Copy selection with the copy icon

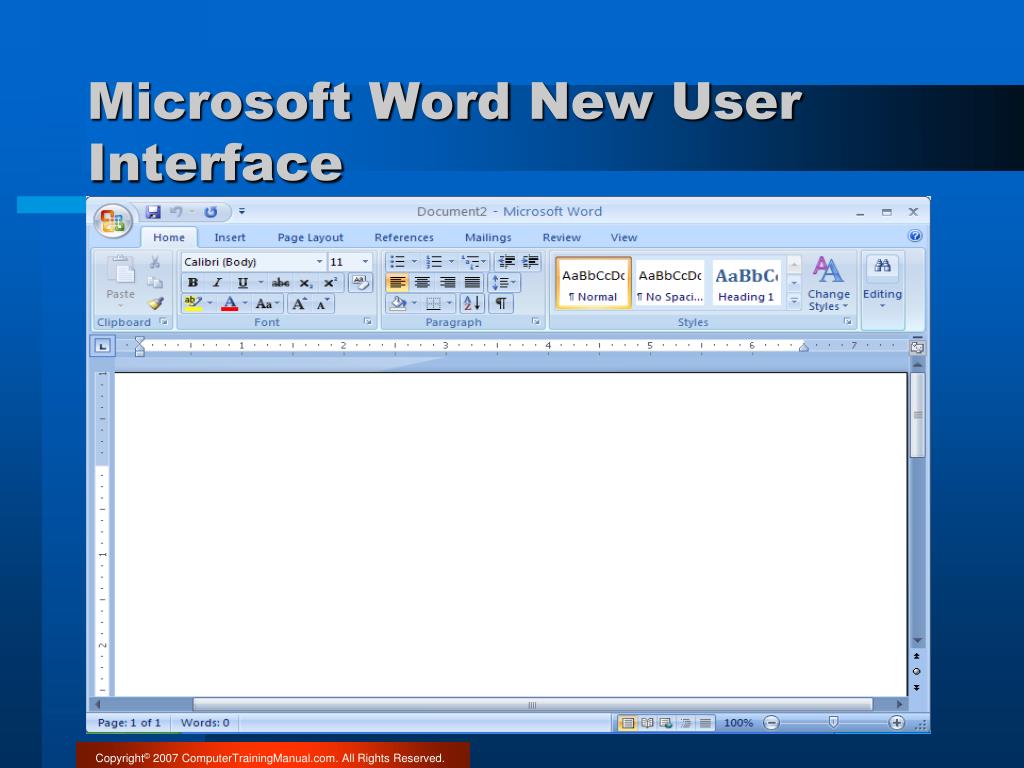tap(155, 282)
